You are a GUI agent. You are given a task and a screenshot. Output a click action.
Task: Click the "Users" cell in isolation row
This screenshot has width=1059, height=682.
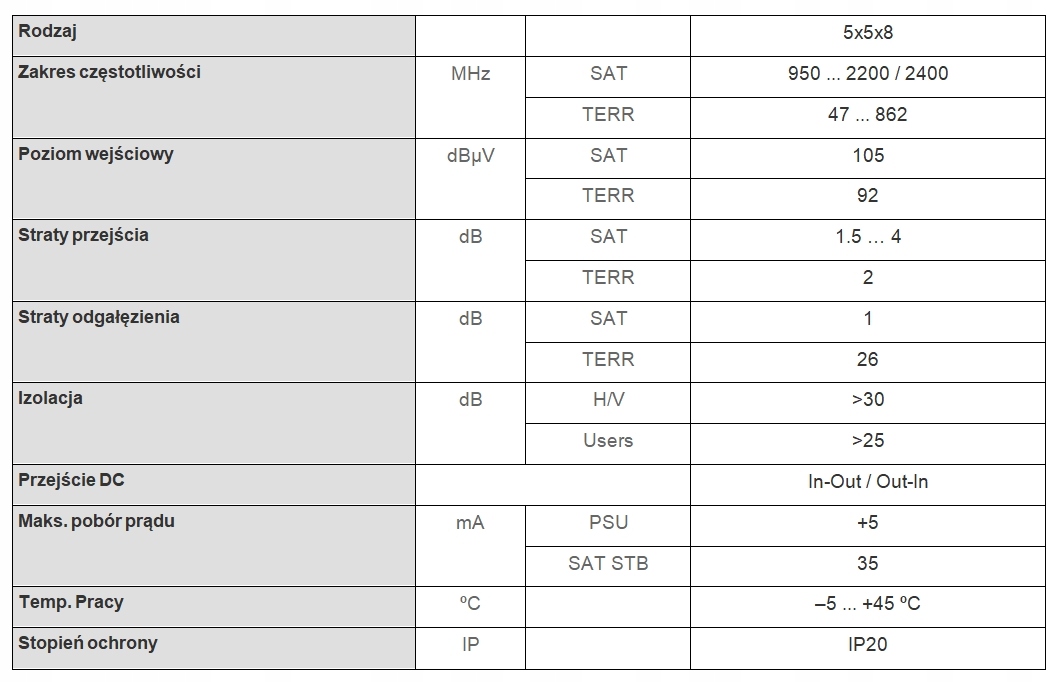click(608, 440)
